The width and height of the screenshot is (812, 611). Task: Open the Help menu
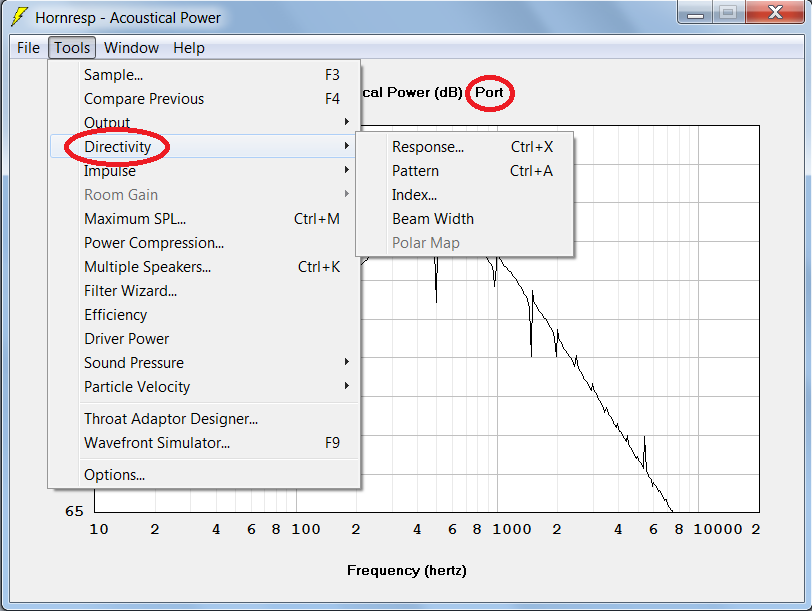(188, 48)
